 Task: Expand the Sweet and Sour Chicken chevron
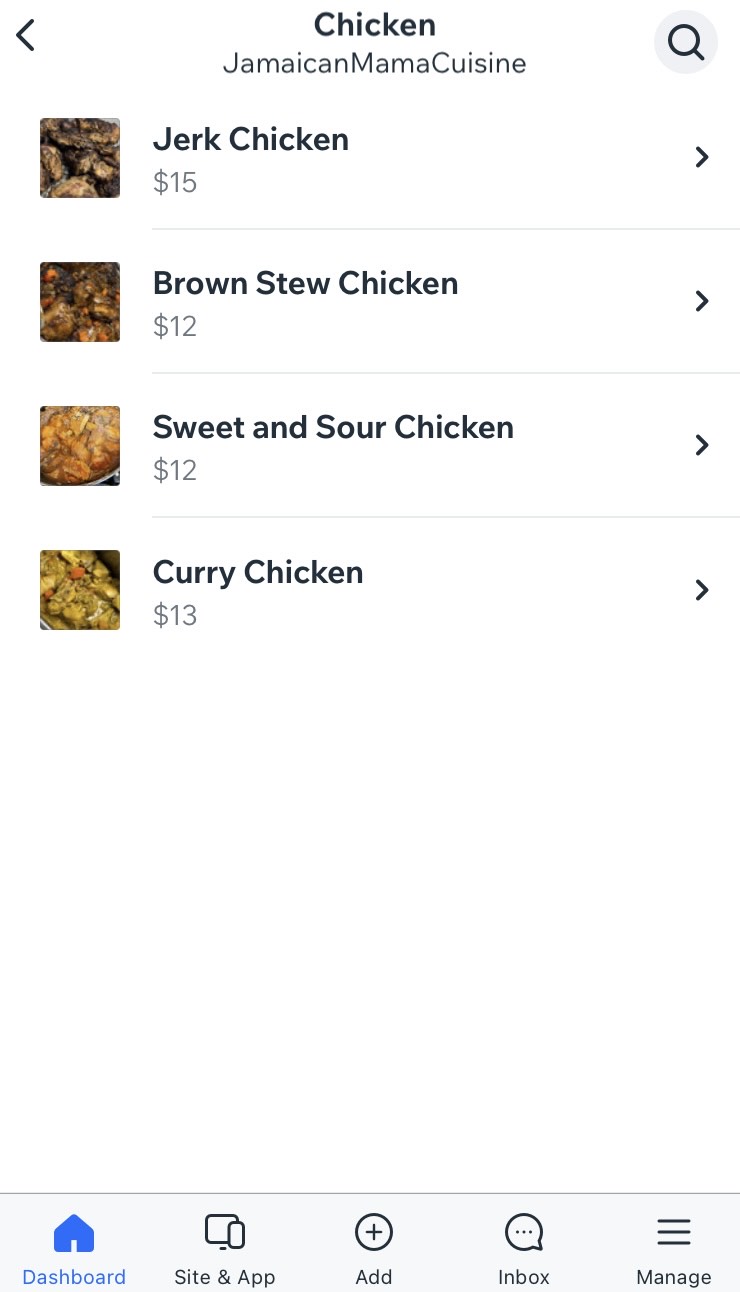pos(702,445)
